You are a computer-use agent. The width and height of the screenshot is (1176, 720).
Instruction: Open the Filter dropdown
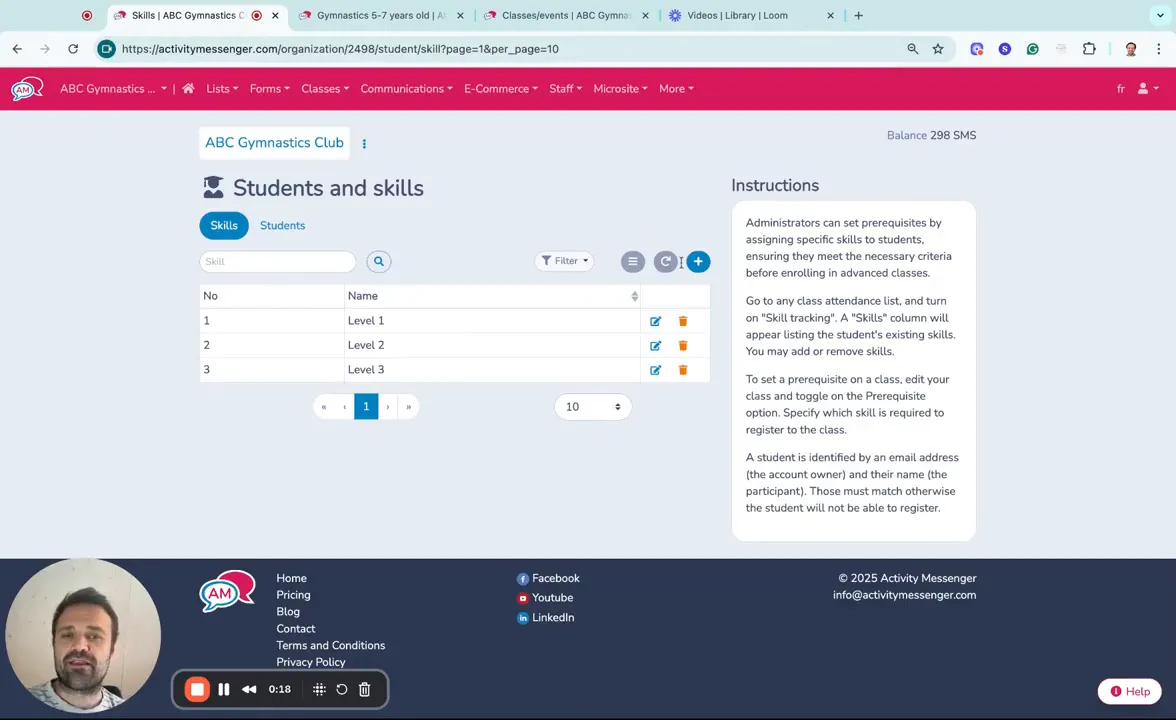click(564, 260)
